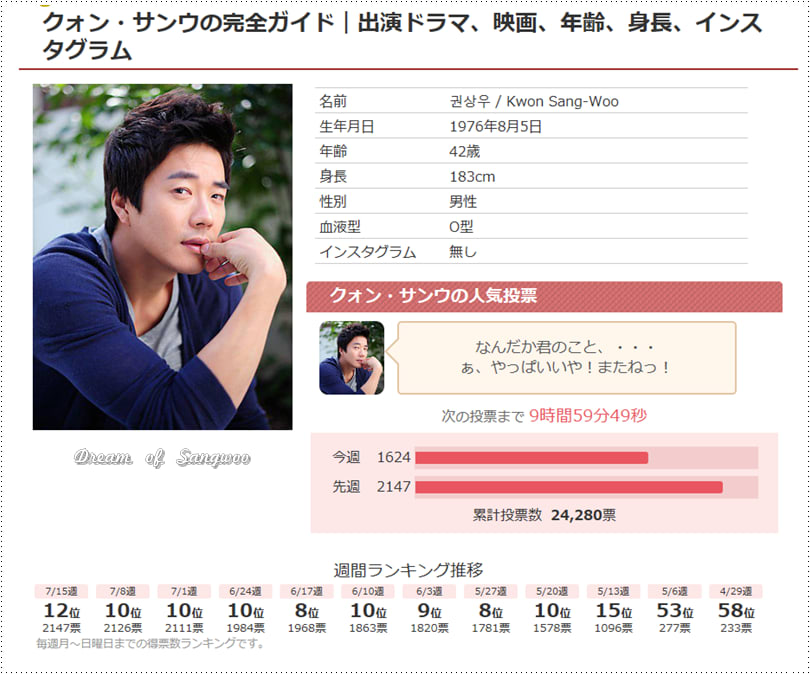Image resolution: width=810 pixels, height=674 pixels.
Task: Click the Instagram value 無し
Action: click(462, 252)
